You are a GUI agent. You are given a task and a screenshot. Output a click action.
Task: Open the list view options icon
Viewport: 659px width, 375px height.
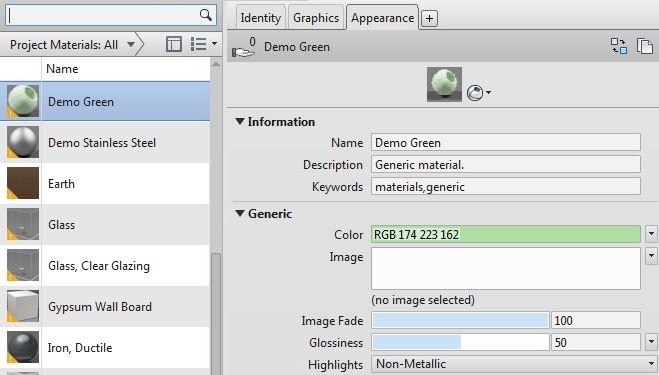point(204,44)
